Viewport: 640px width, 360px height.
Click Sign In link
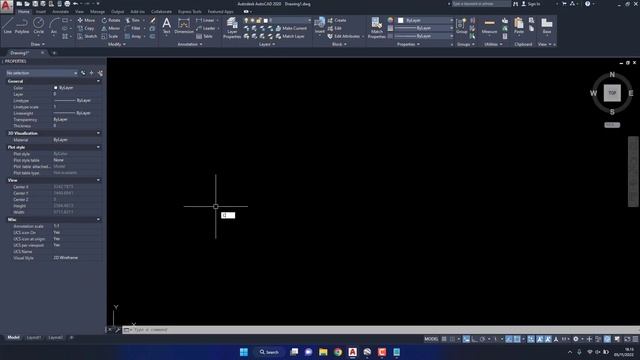pyautogui.click(x=531, y=4)
